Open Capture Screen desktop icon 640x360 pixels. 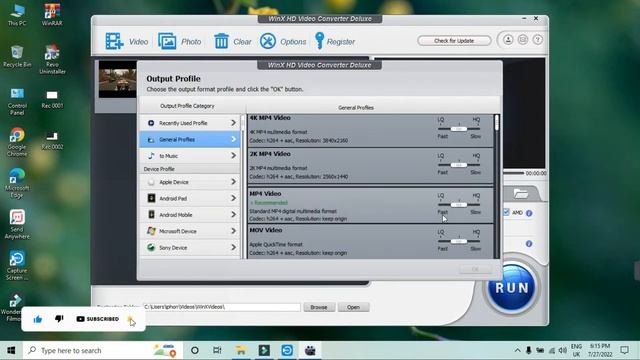[17, 265]
